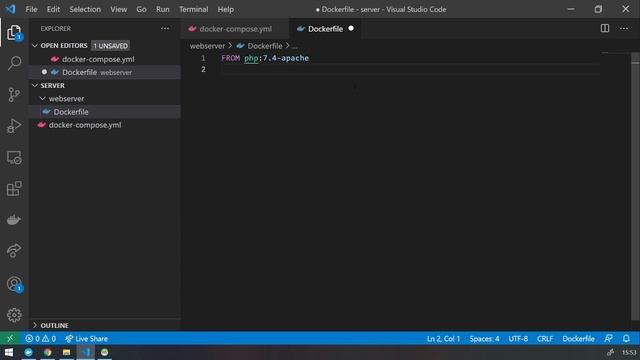Open the Go menu
Viewport: 640px width, 360px height.
pyautogui.click(x=141, y=9)
